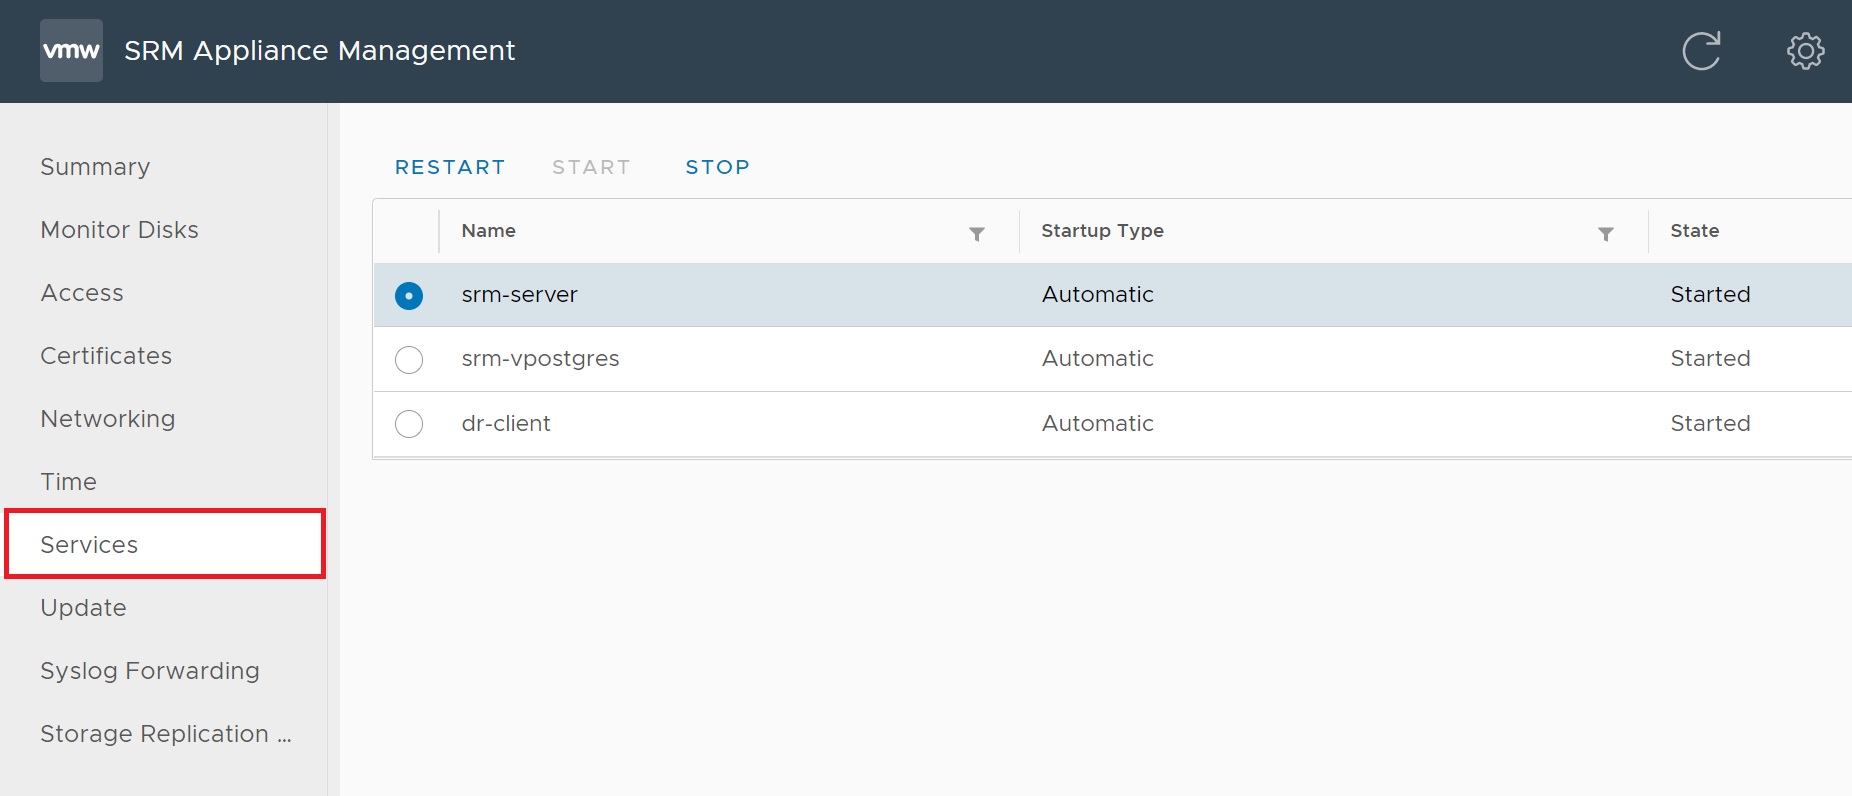
Task: Navigate to Certificates page
Action: pyautogui.click(x=106, y=356)
